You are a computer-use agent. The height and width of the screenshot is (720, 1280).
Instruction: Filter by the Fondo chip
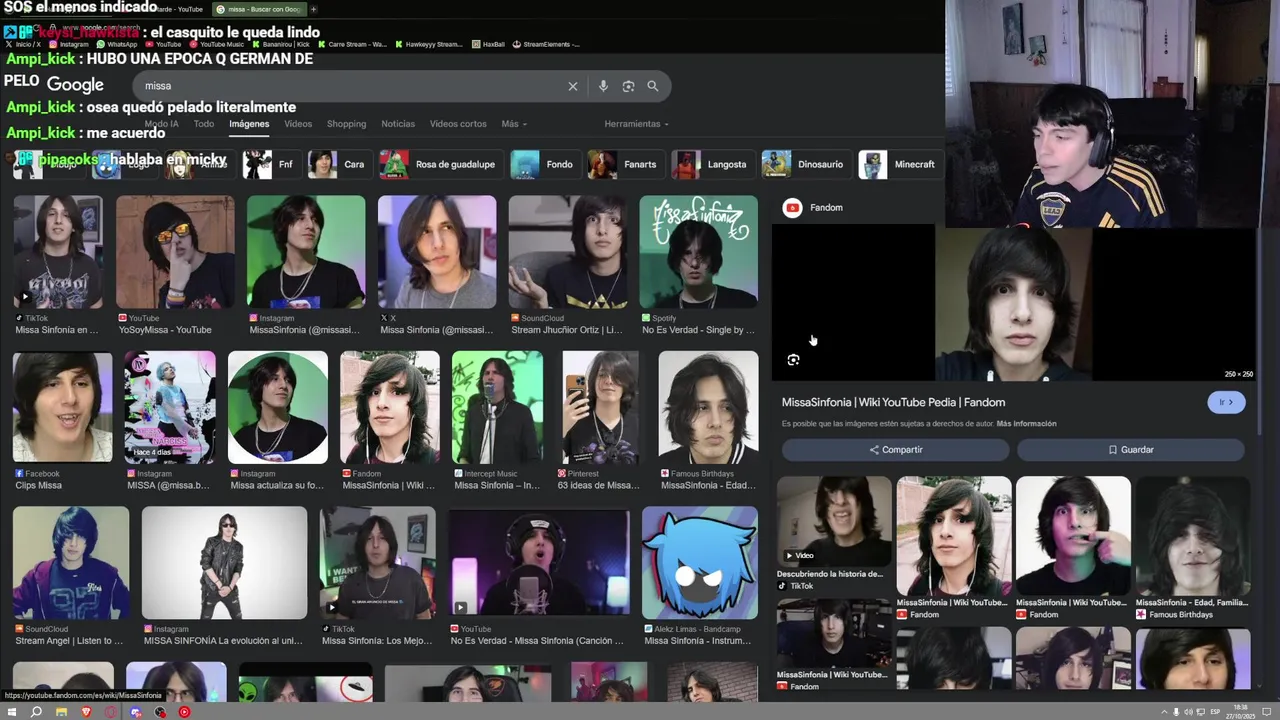[545, 164]
